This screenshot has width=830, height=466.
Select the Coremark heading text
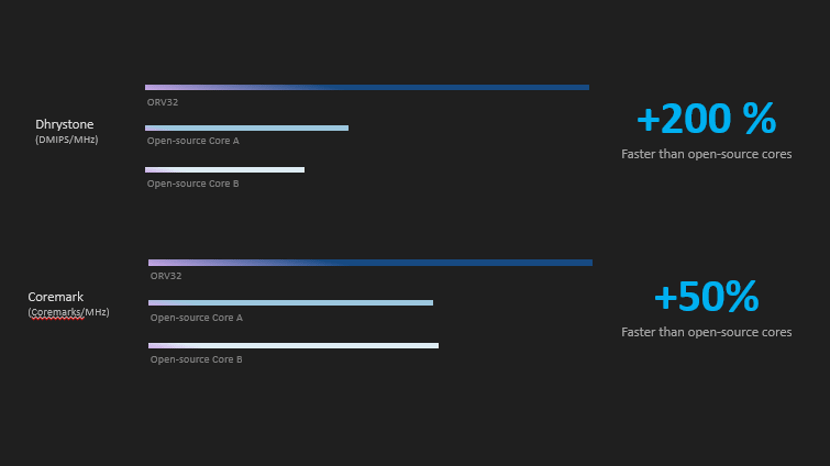[56, 297]
